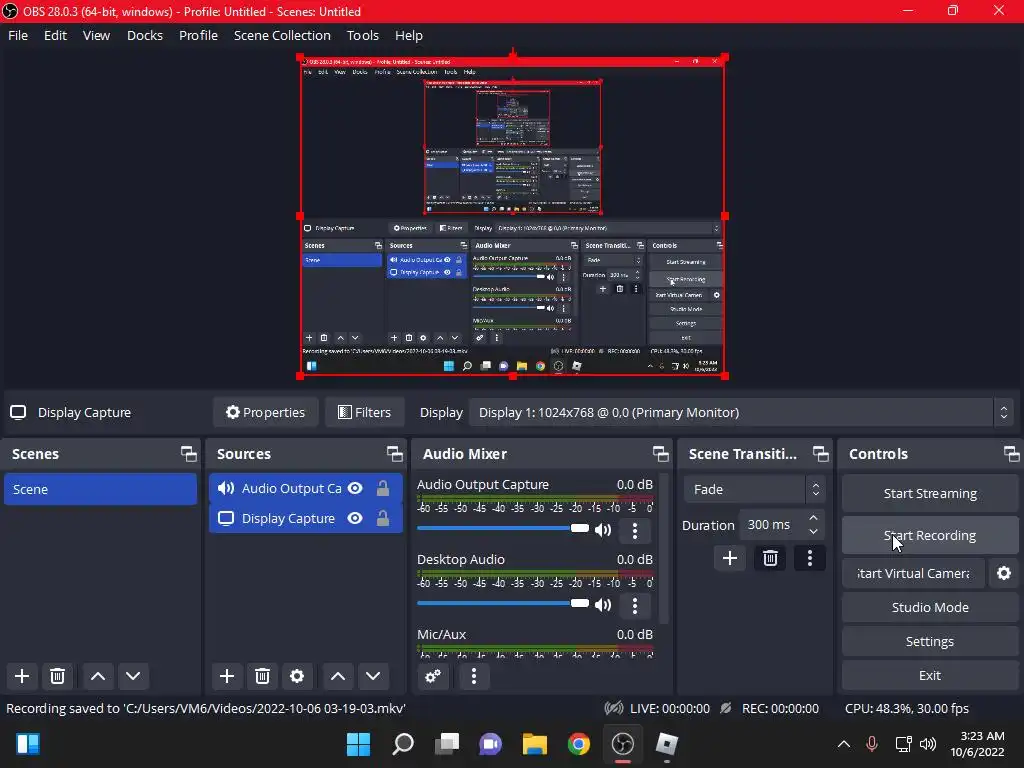Enable Studio Mode

point(930,607)
